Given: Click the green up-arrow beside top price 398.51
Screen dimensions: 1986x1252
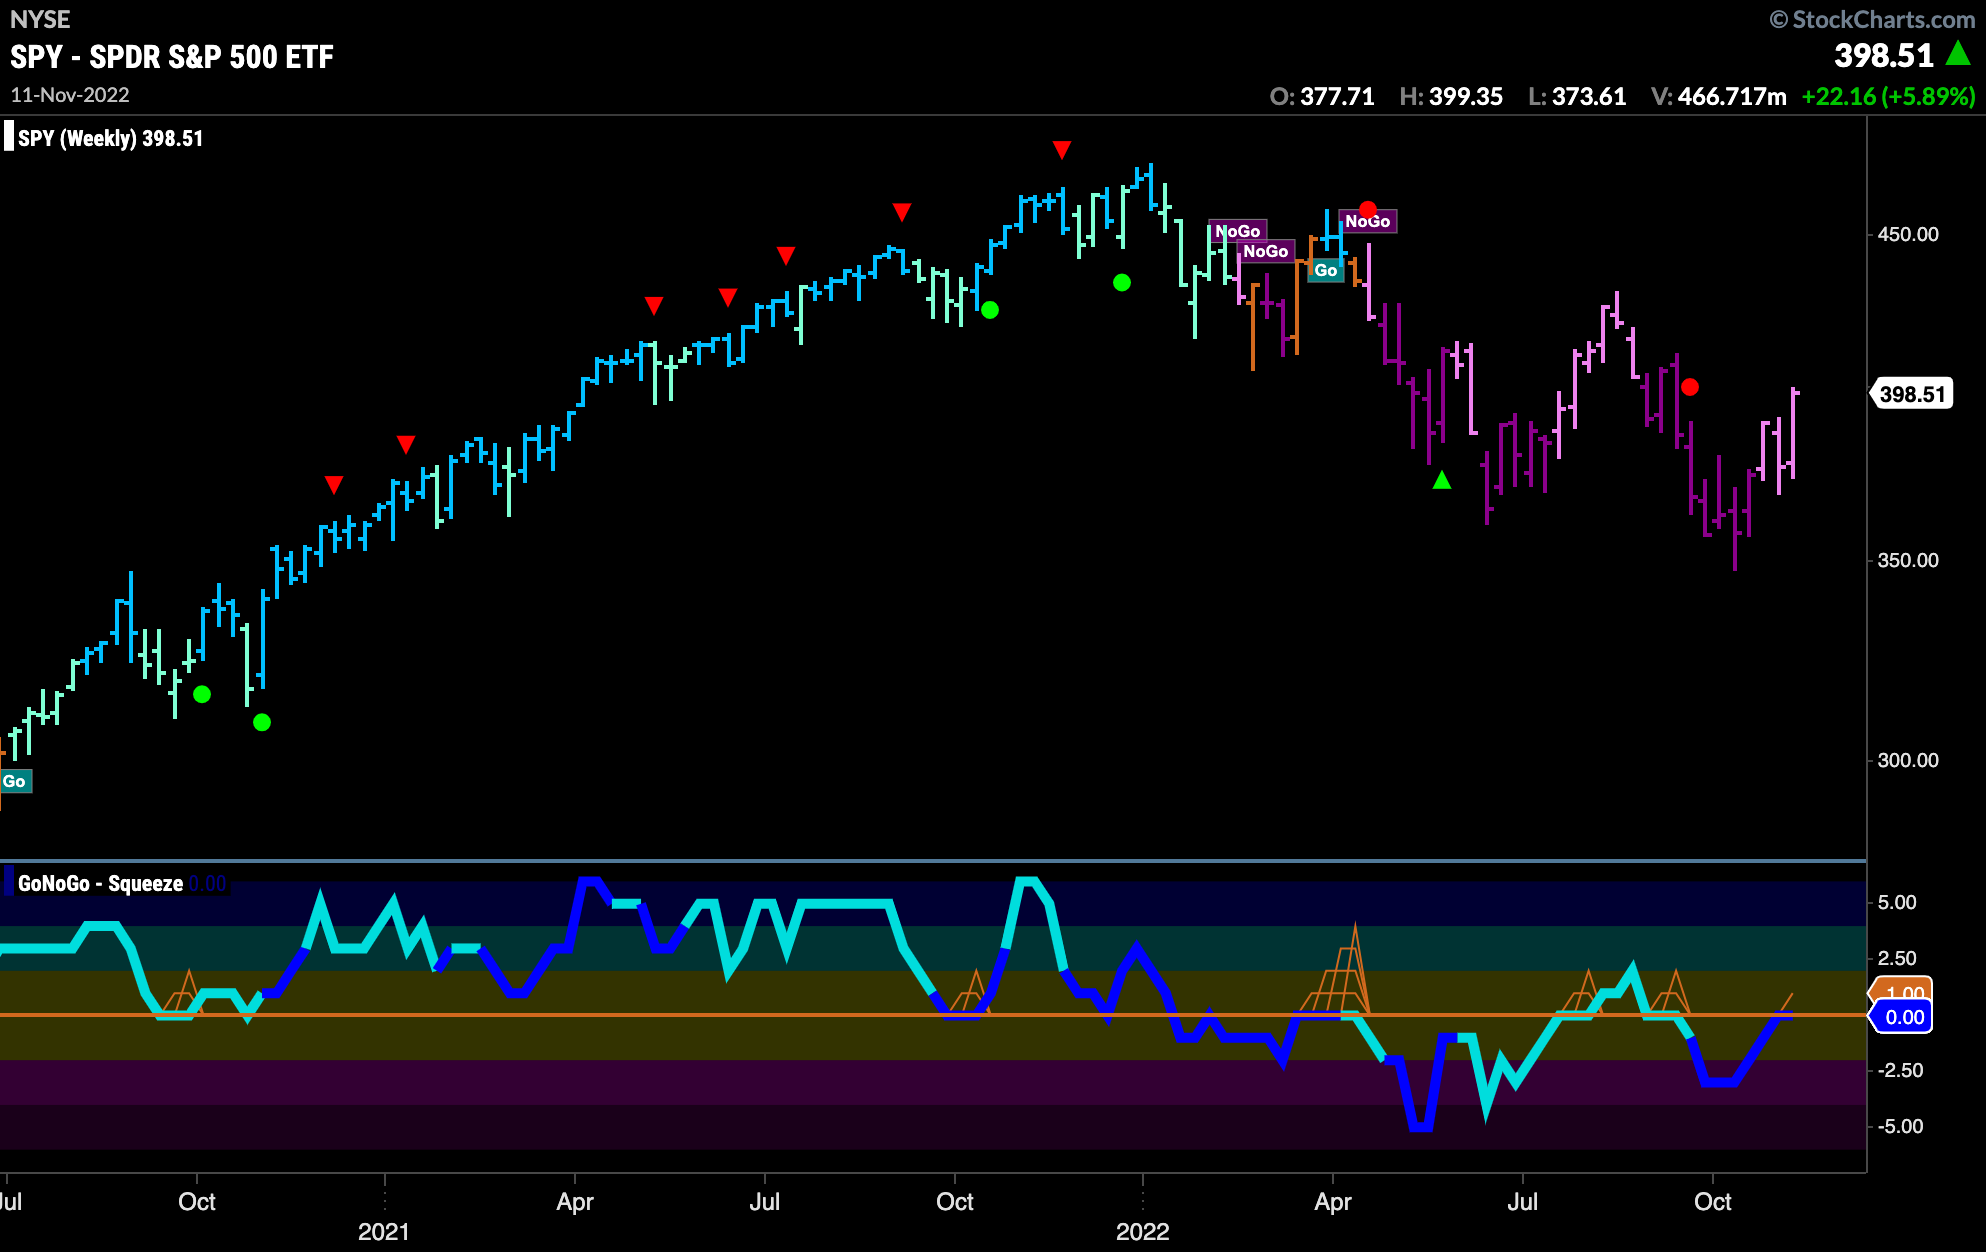Looking at the screenshot, I should tap(1958, 54).
